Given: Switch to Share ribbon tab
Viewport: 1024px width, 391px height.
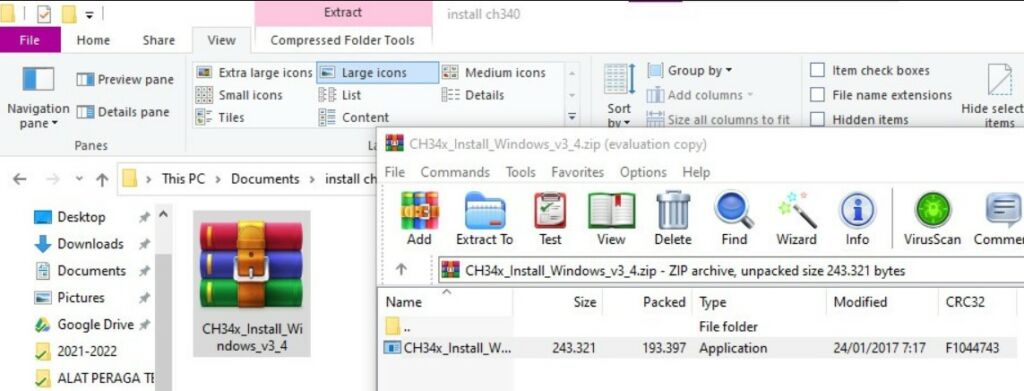Looking at the screenshot, I should pyautogui.click(x=159, y=40).
